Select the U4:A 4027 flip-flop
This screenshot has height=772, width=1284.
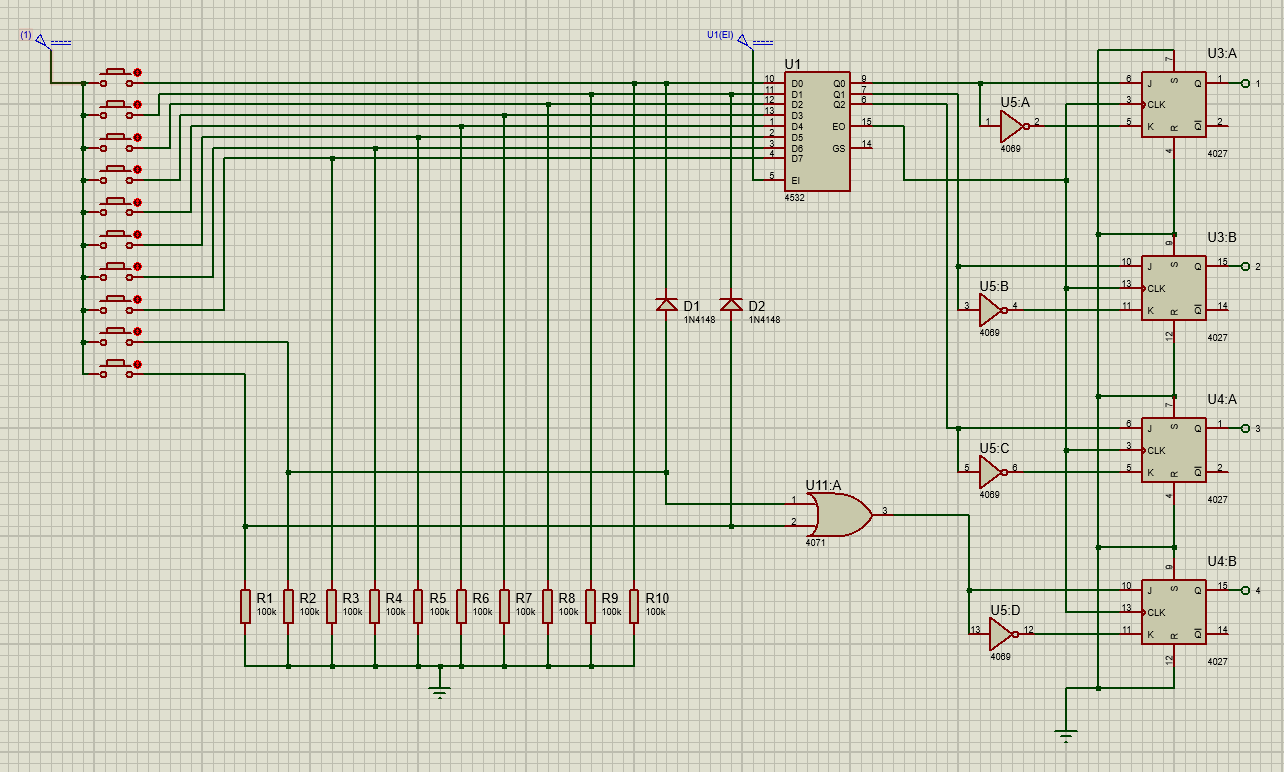pyautogui.click(x=1175, y=450)
